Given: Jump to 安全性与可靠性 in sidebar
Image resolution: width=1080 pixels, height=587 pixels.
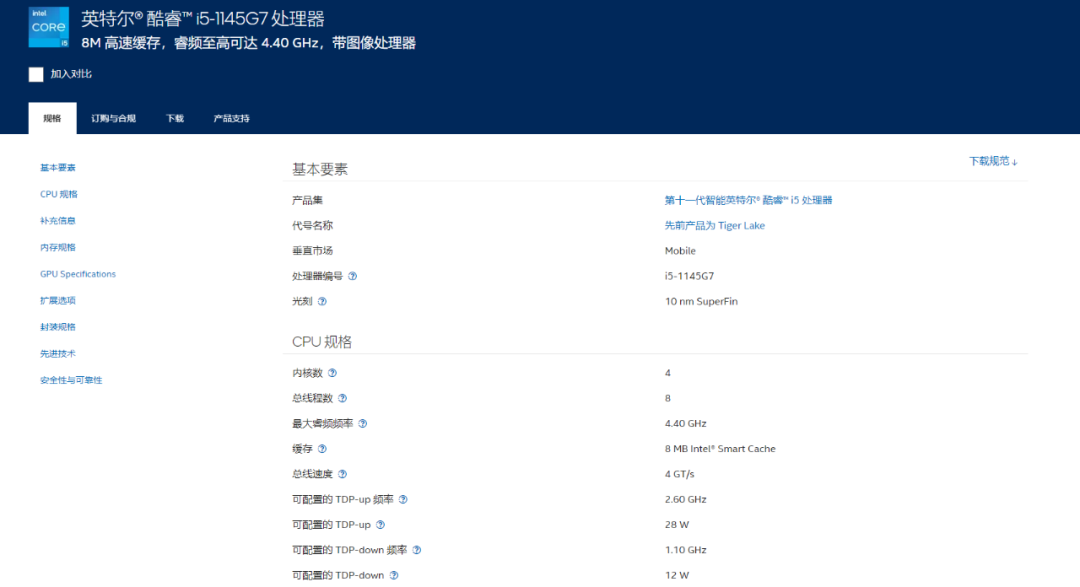Looking at the screenshot, I should (x=71, y=380).
